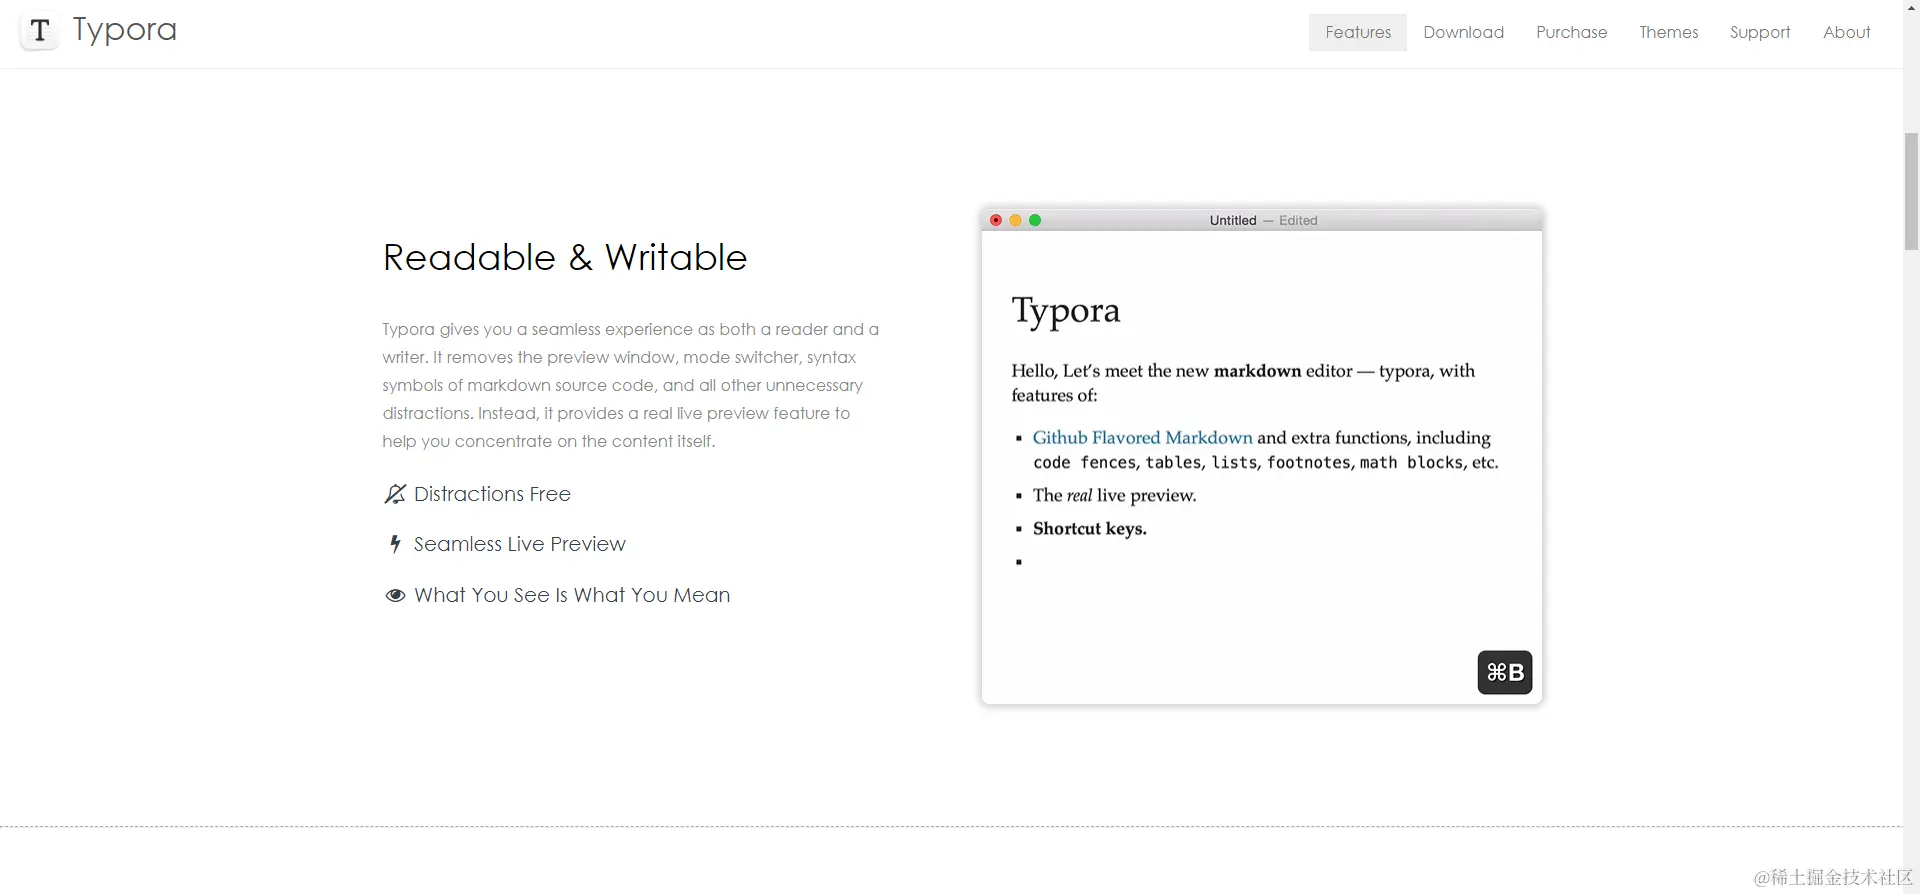Click the Shortcut keys. bullet line
The height and width of the screenshot is (894, 1920).
coord(1090,528)
